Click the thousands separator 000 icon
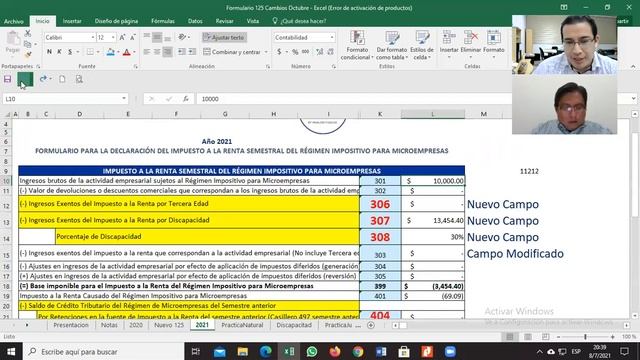Viewport: 640px width, 360px height. [305, 52]
